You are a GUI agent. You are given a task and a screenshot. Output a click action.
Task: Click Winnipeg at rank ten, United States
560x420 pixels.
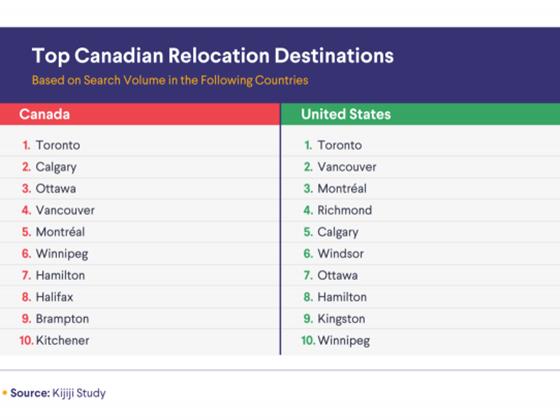344,341
